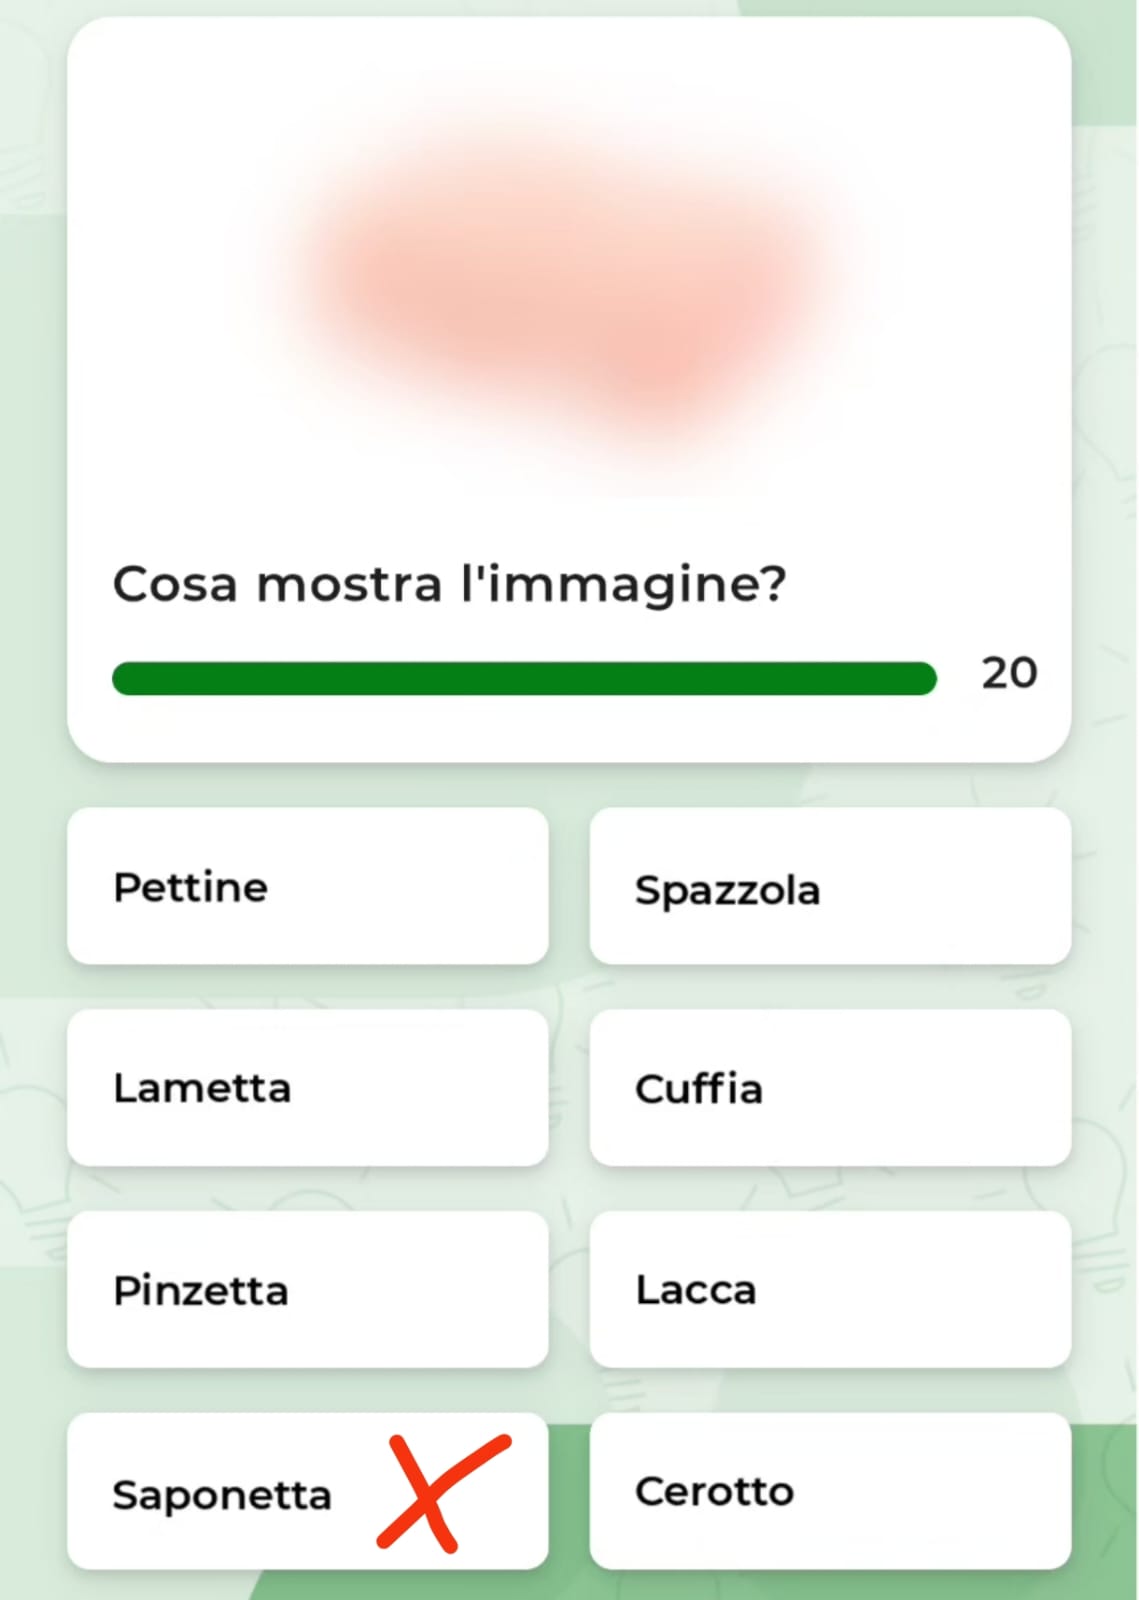Tap the last answer card in the right column
1139x1600 pixels.
(830, 1491)
